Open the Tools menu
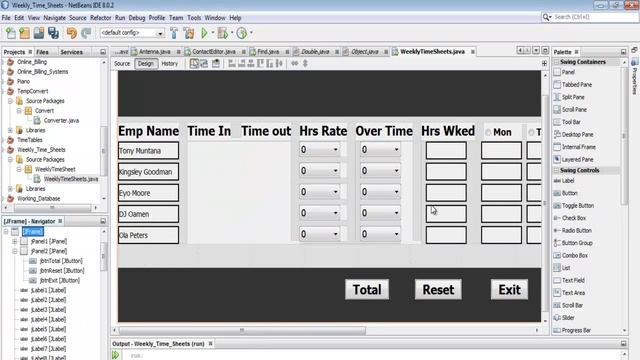The height and width of the screenshot is (360, 640). (194, 18)
